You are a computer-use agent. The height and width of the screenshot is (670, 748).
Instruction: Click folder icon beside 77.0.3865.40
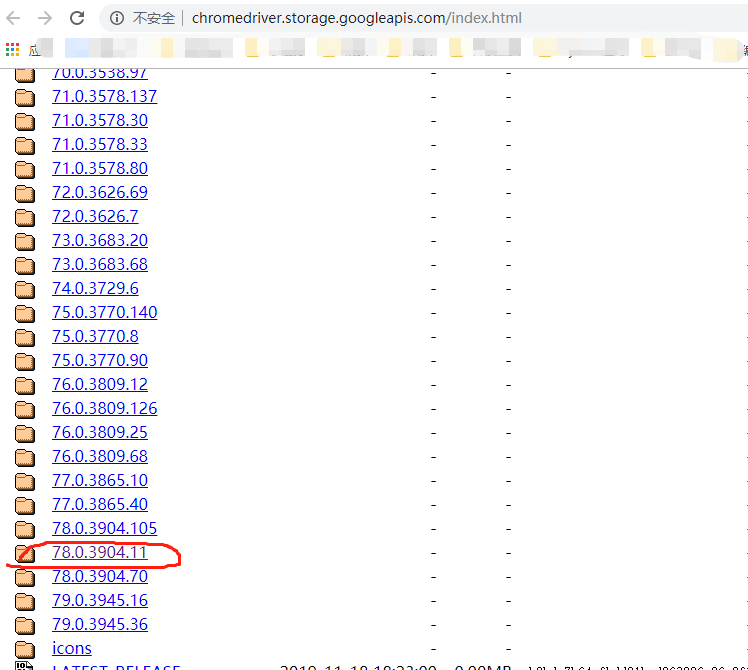[25, 505]
